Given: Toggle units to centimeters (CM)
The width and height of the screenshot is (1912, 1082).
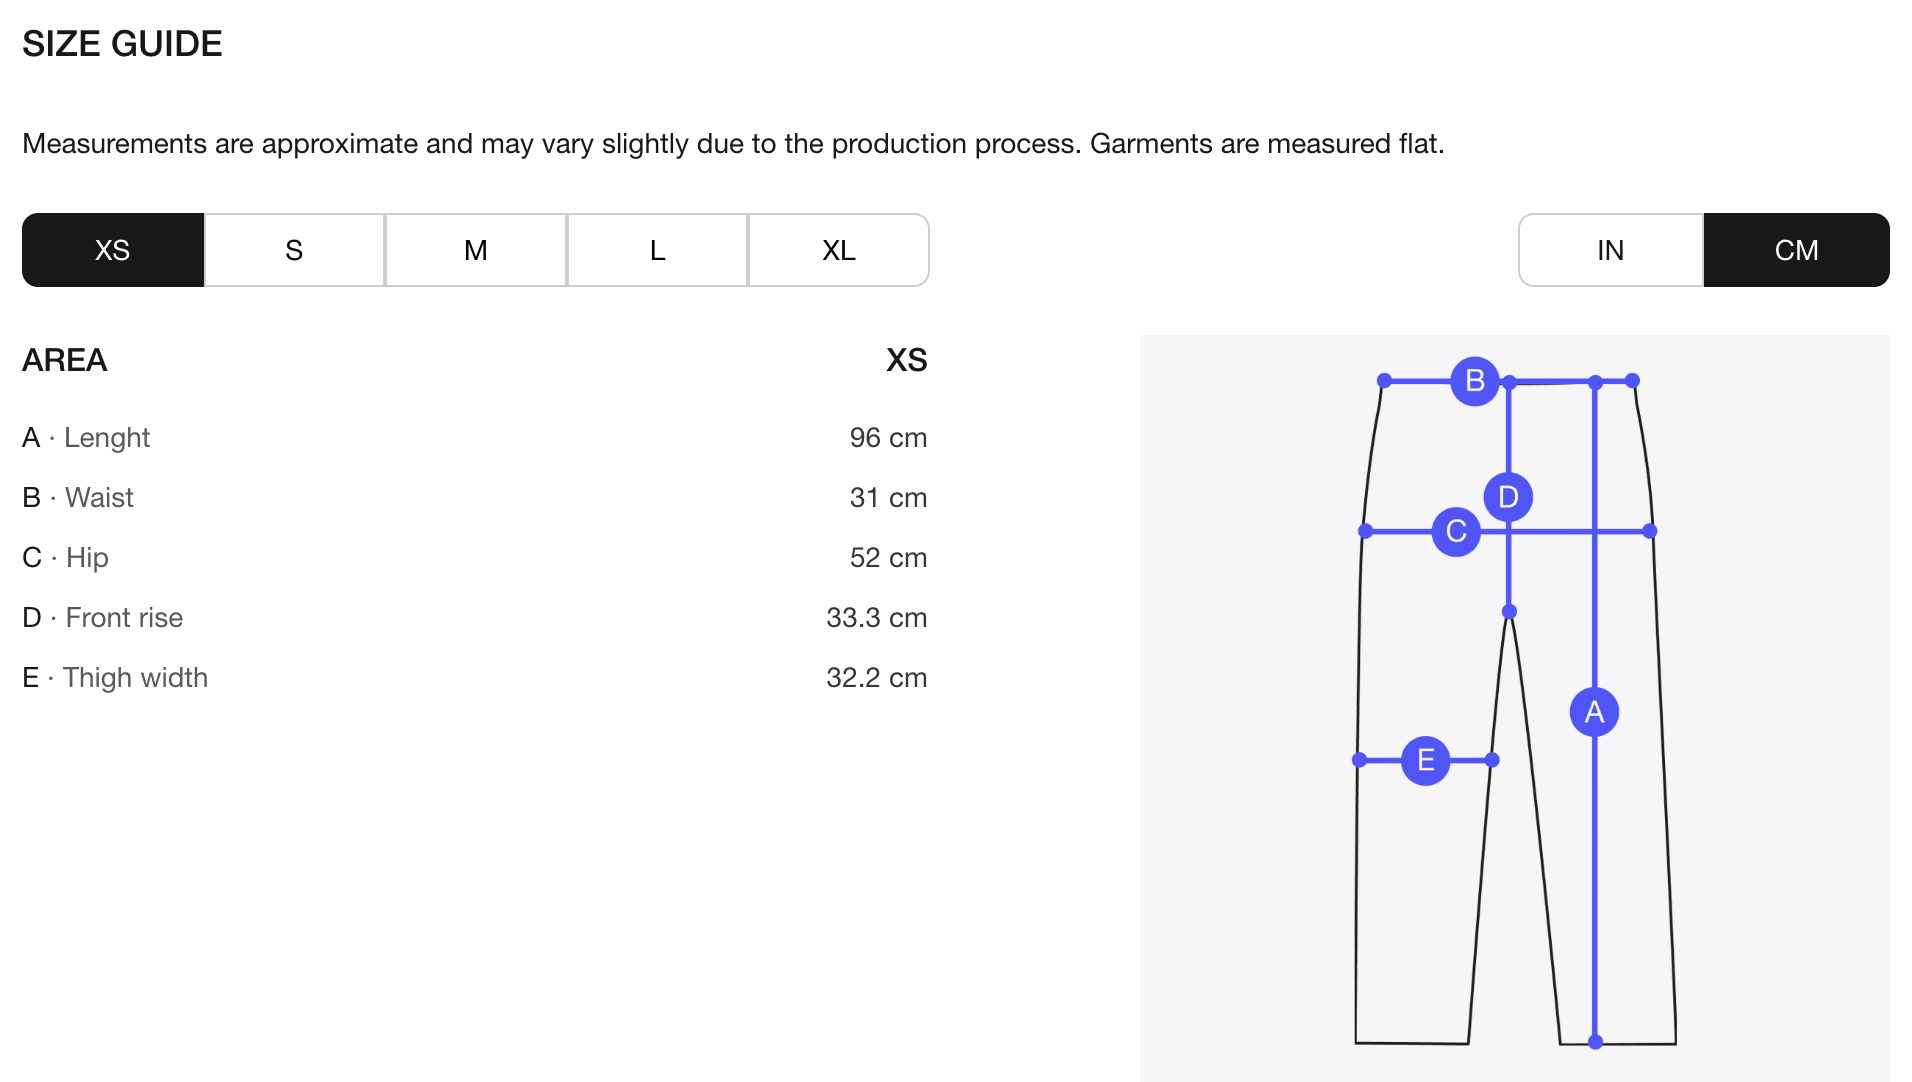Looking at the screenshot, I should 1796,250.
